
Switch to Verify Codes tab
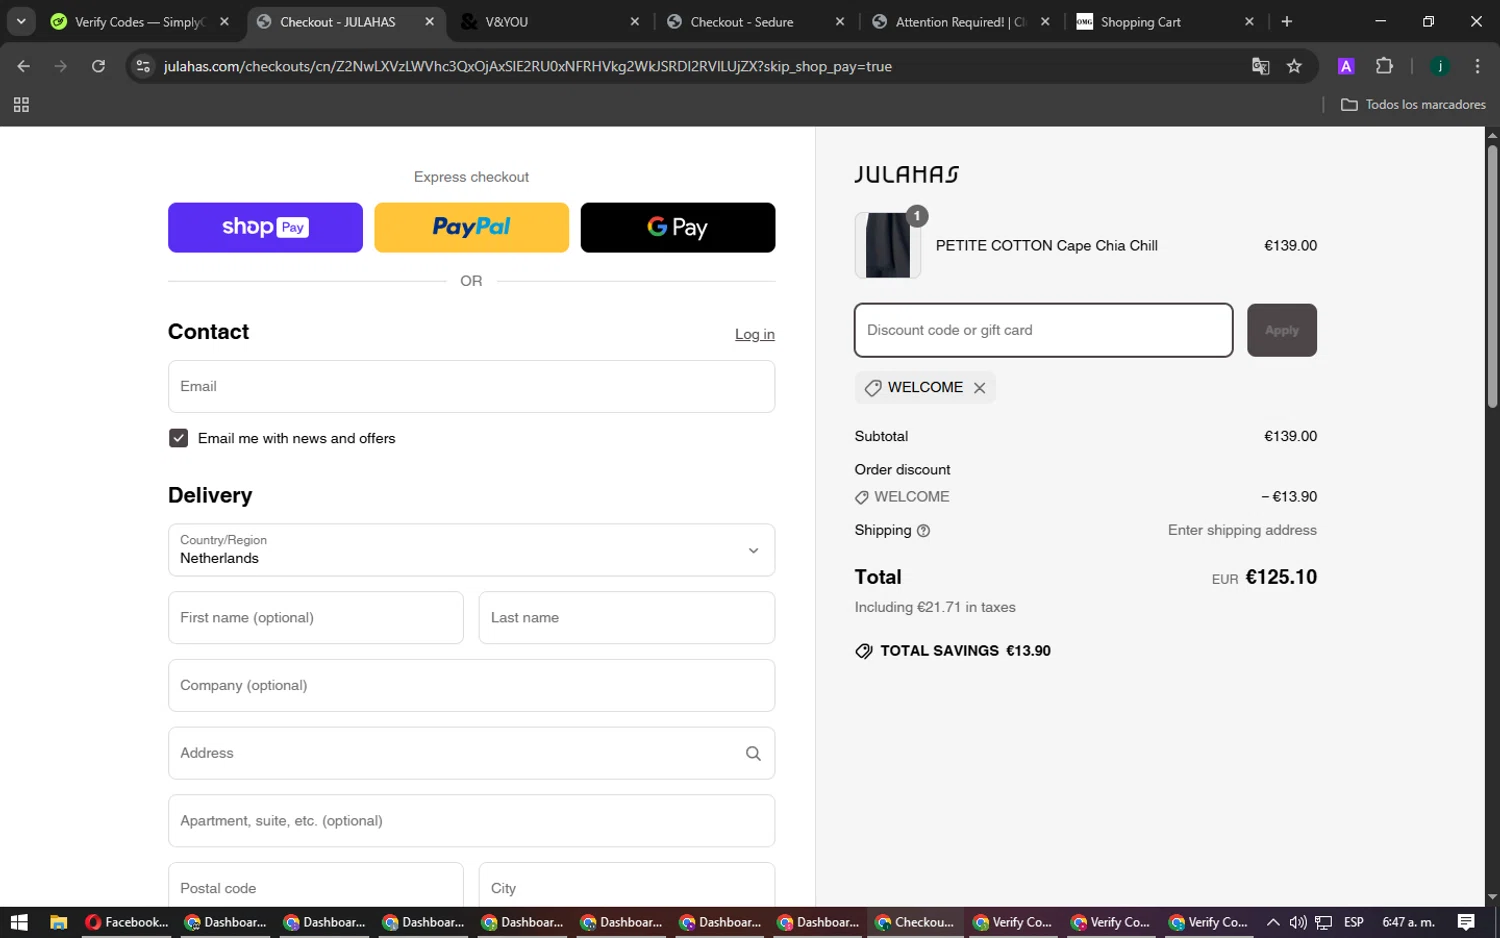click(140, 22)
